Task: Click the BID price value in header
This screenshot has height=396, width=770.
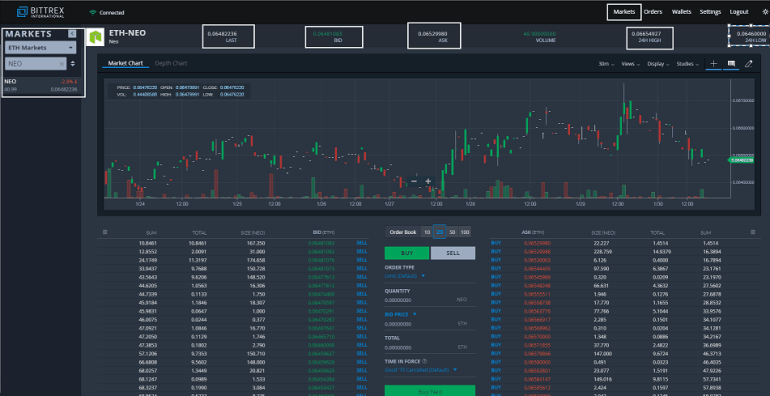Action: [x=328, y=34]
